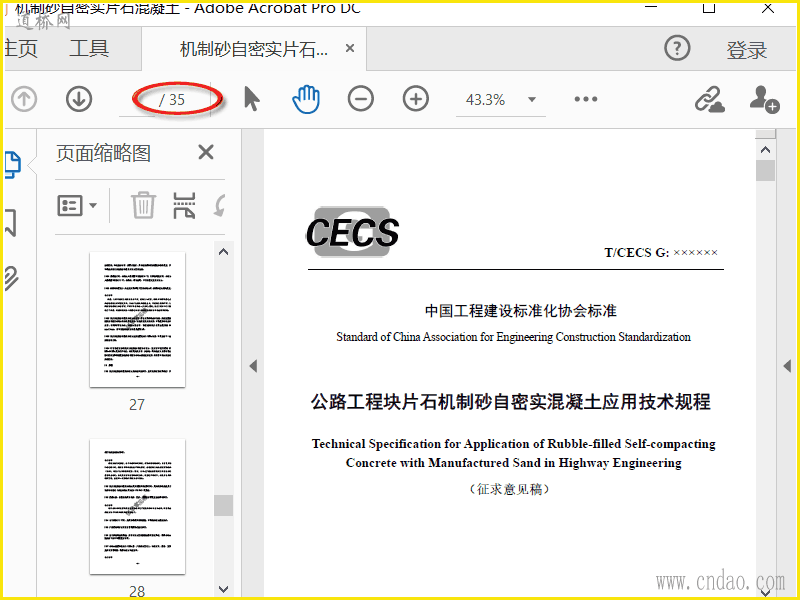The width and height of the screenshot is (800, 600).
Task: Switch to the 主页 home tab
Action: (x=20, y=49)
